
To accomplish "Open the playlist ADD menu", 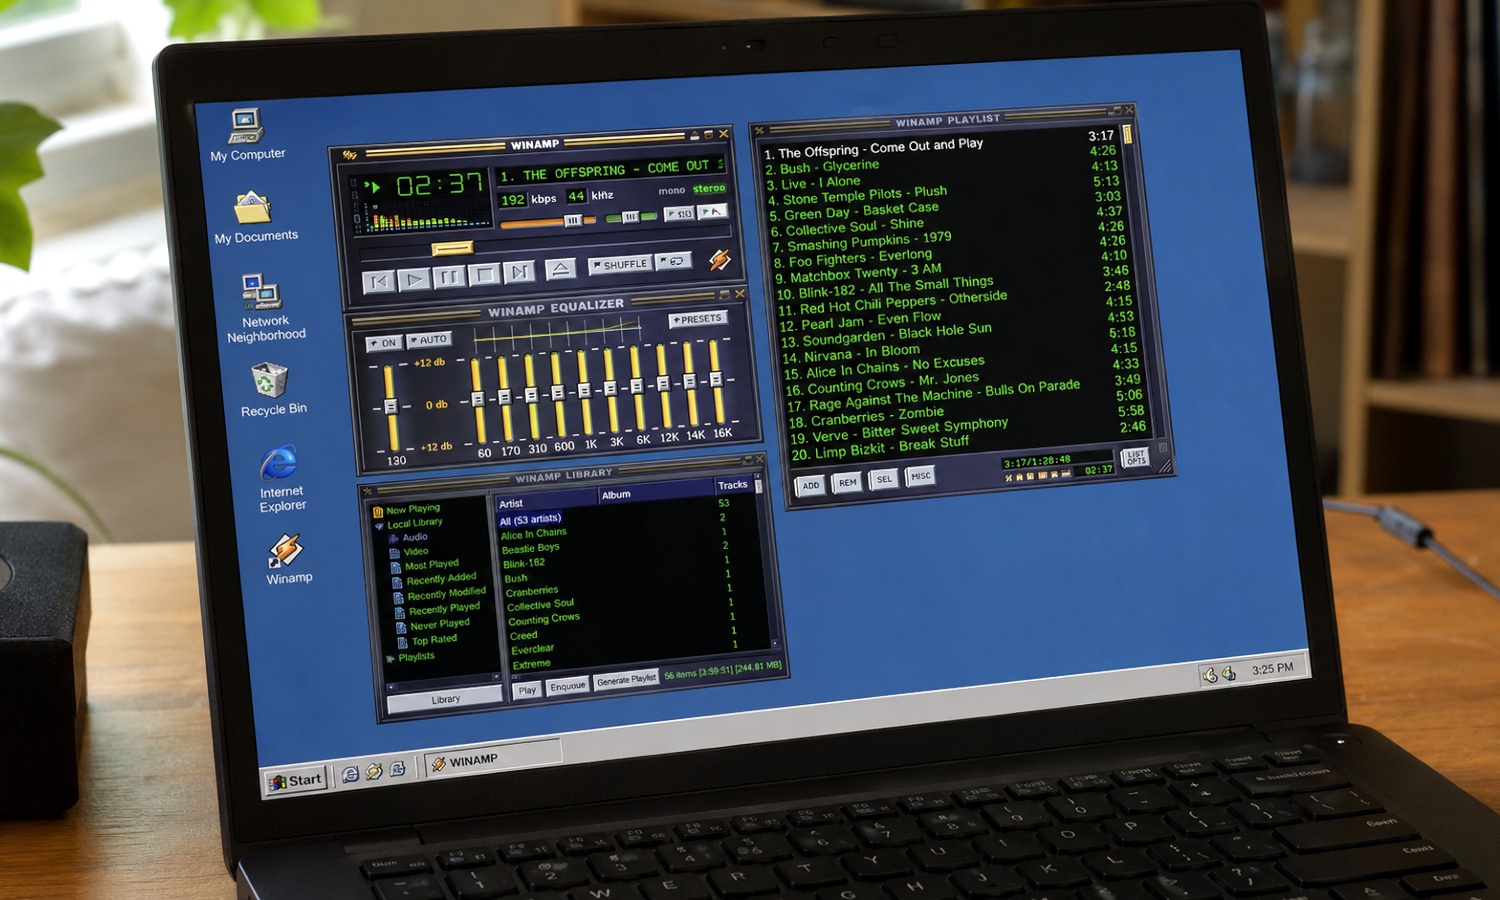I will coord(811,485).
